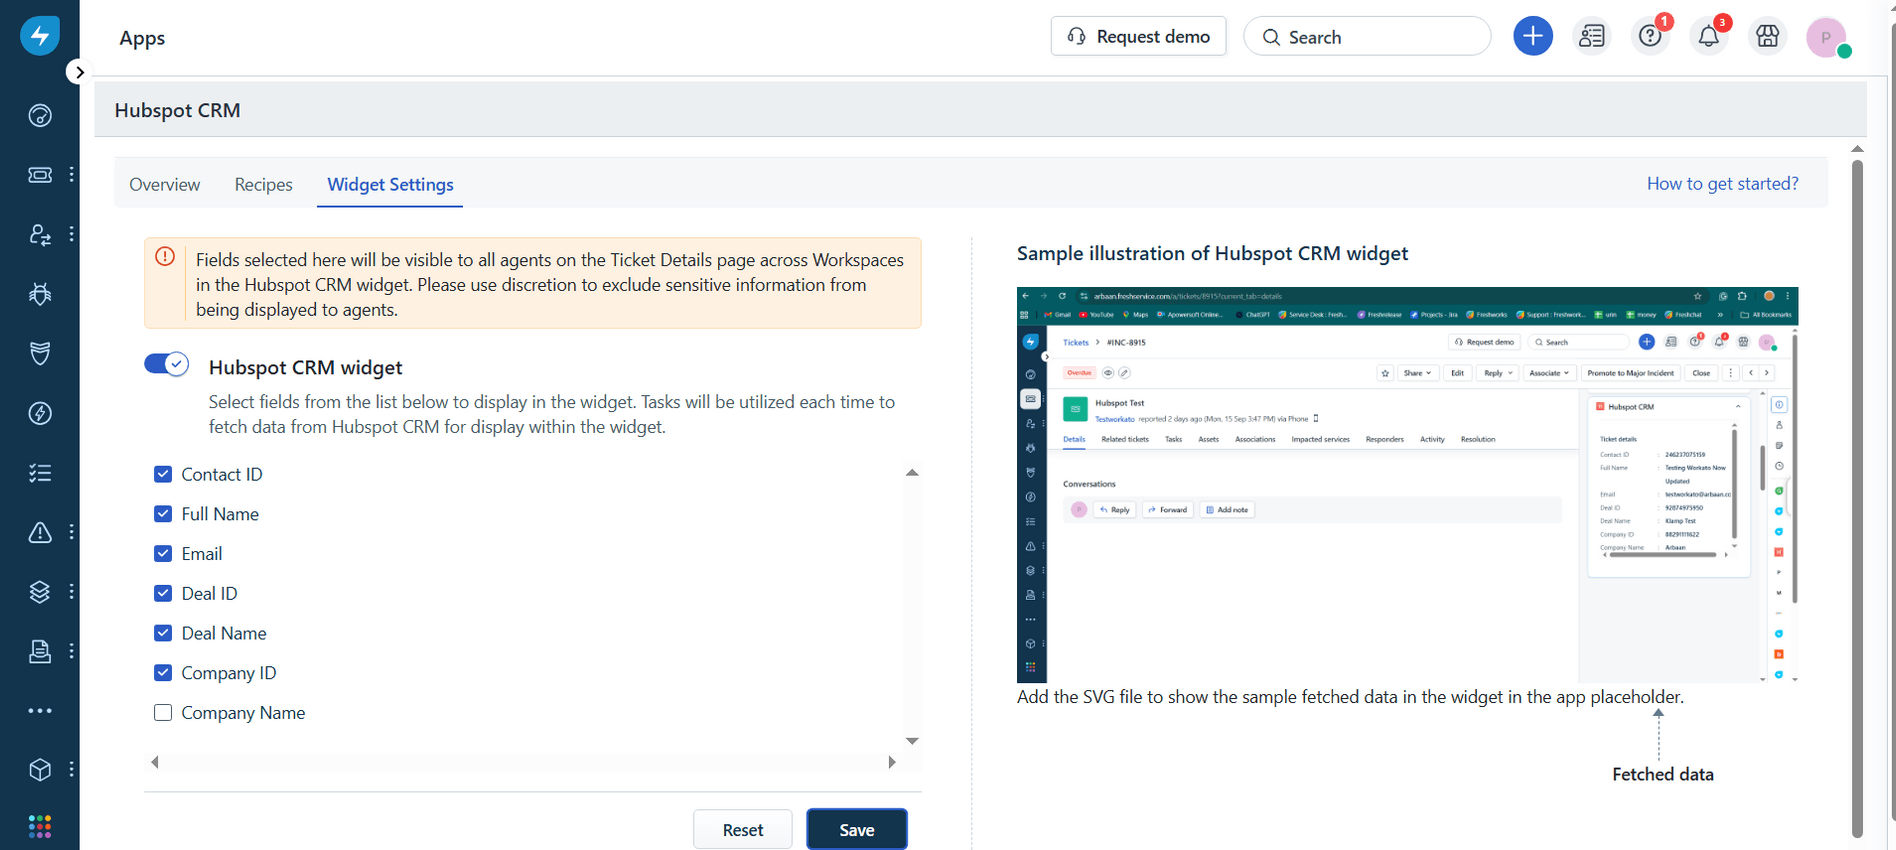Screen dimensions: 1896x850
Task: Click the Request demo button
Action: pos(1138,36)
